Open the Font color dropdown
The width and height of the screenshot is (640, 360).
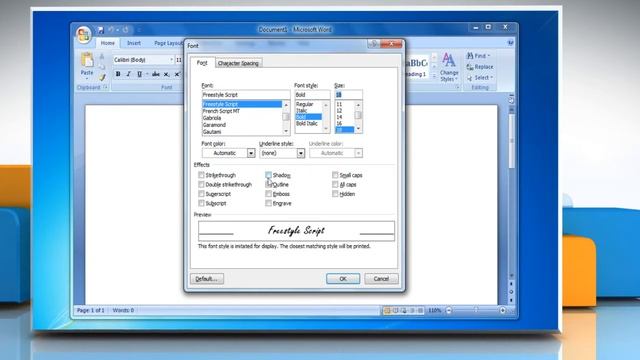251,153
